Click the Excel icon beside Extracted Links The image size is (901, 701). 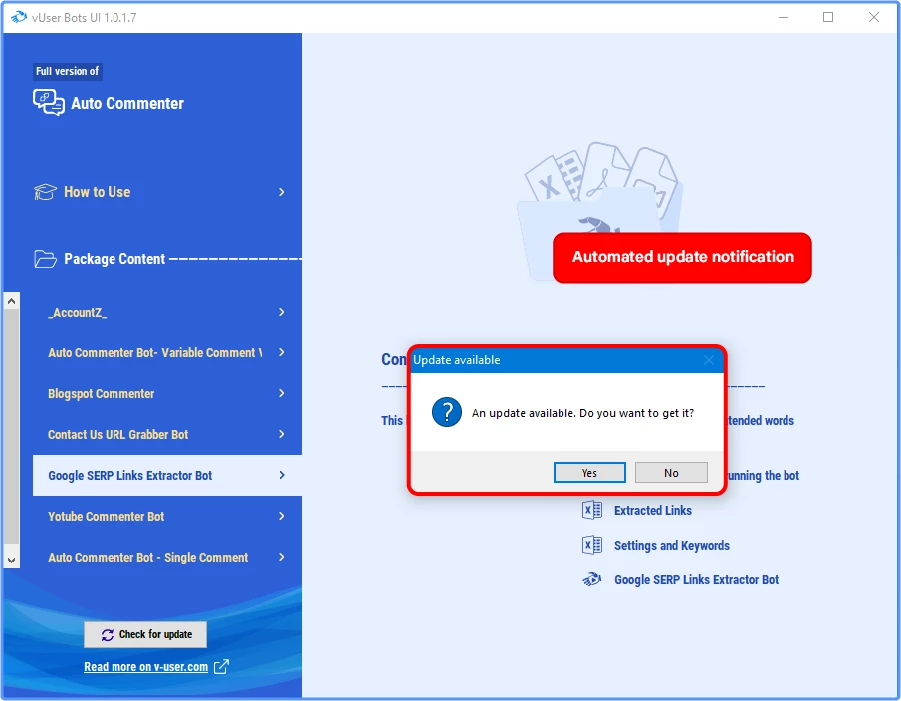click(592, 510)
